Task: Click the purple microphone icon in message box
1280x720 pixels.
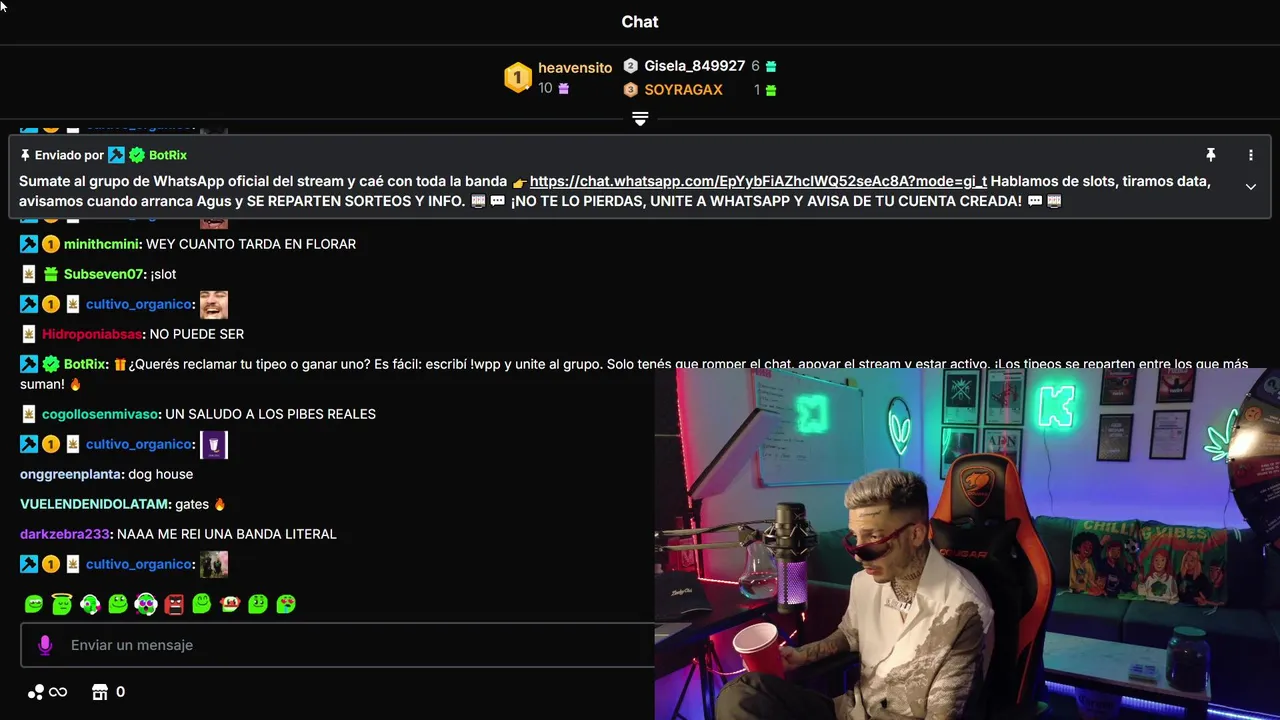Action: 45,645
